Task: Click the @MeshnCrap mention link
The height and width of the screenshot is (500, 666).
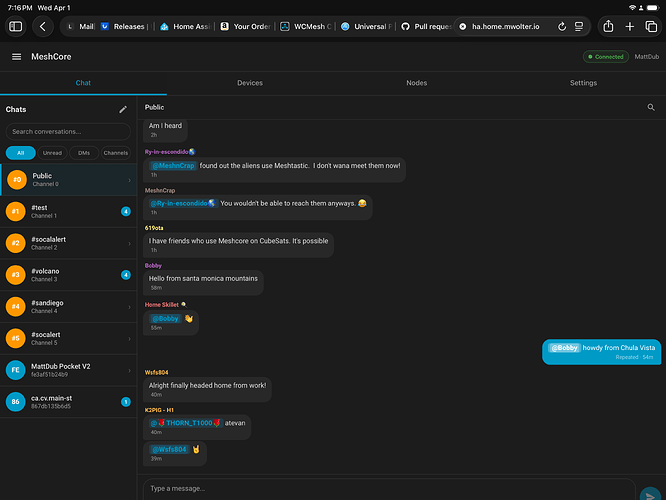Action: coord(173,166)
